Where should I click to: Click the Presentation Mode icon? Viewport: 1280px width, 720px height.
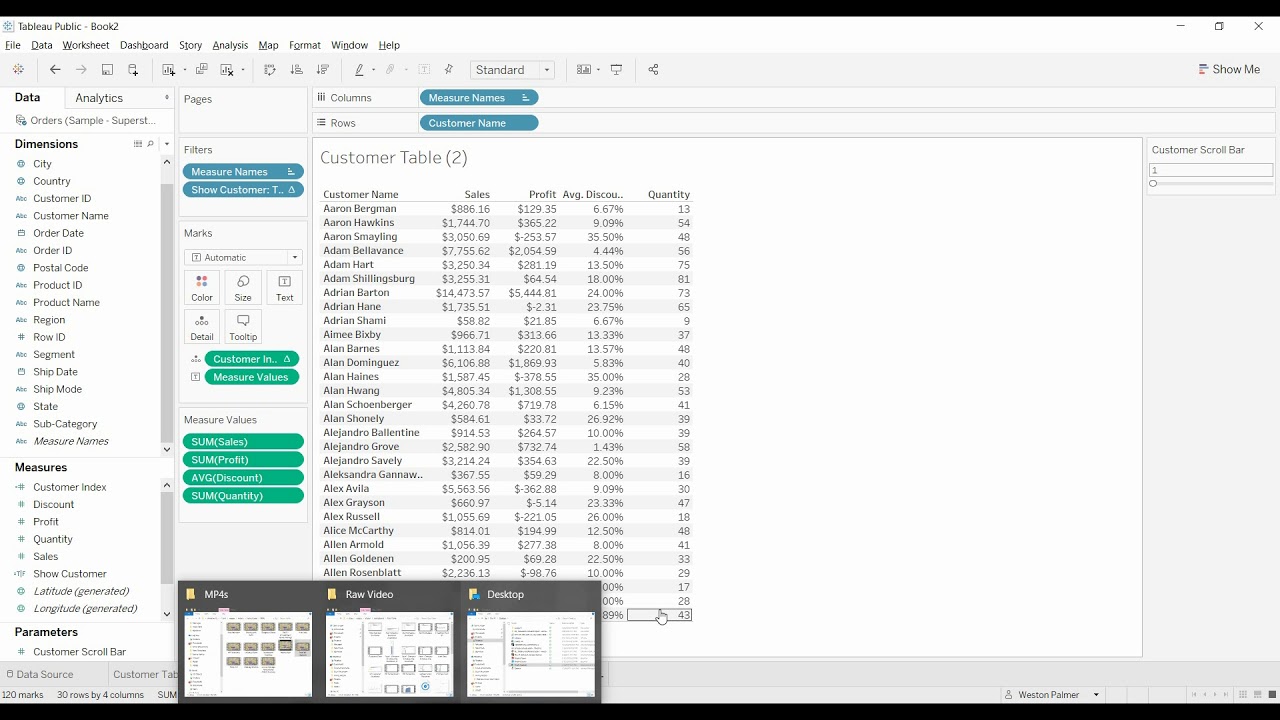tap(616, 70)
